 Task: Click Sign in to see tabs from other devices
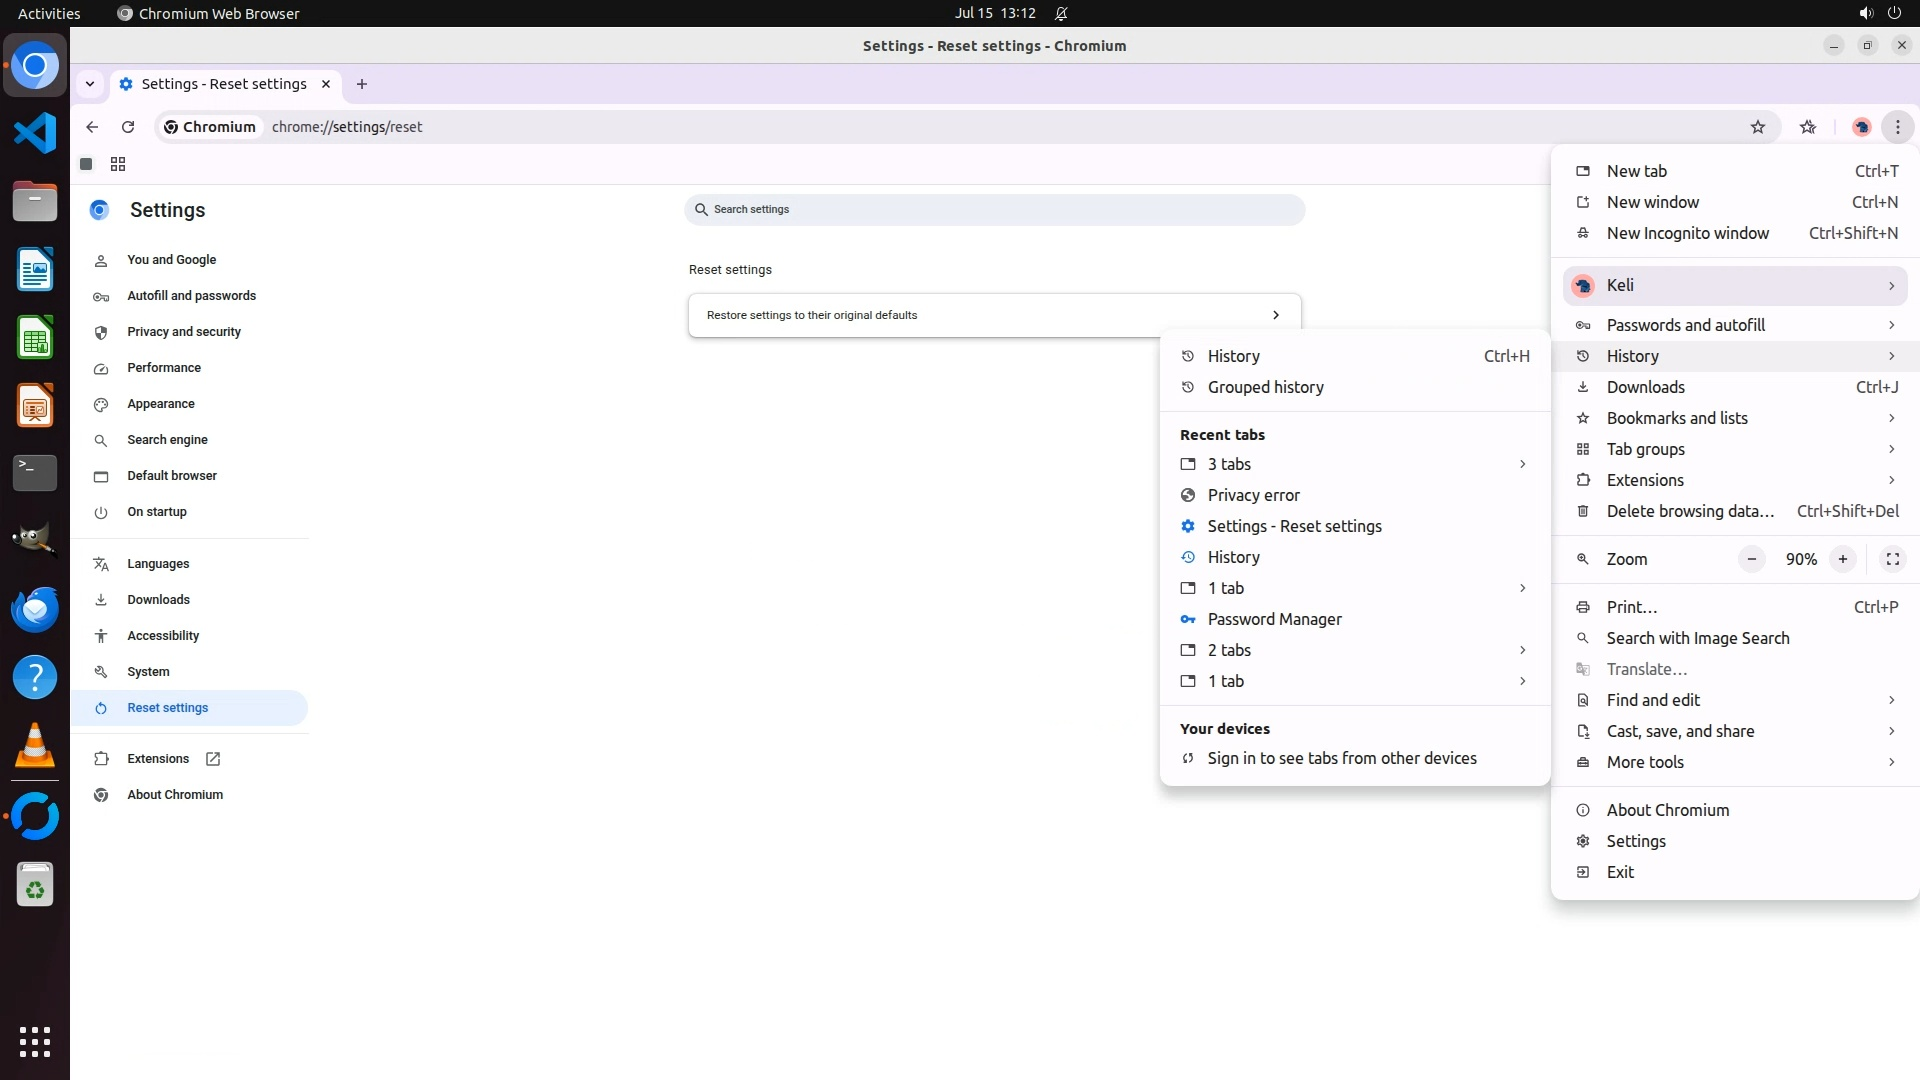pyautogui.click(x=1341, y=758)
